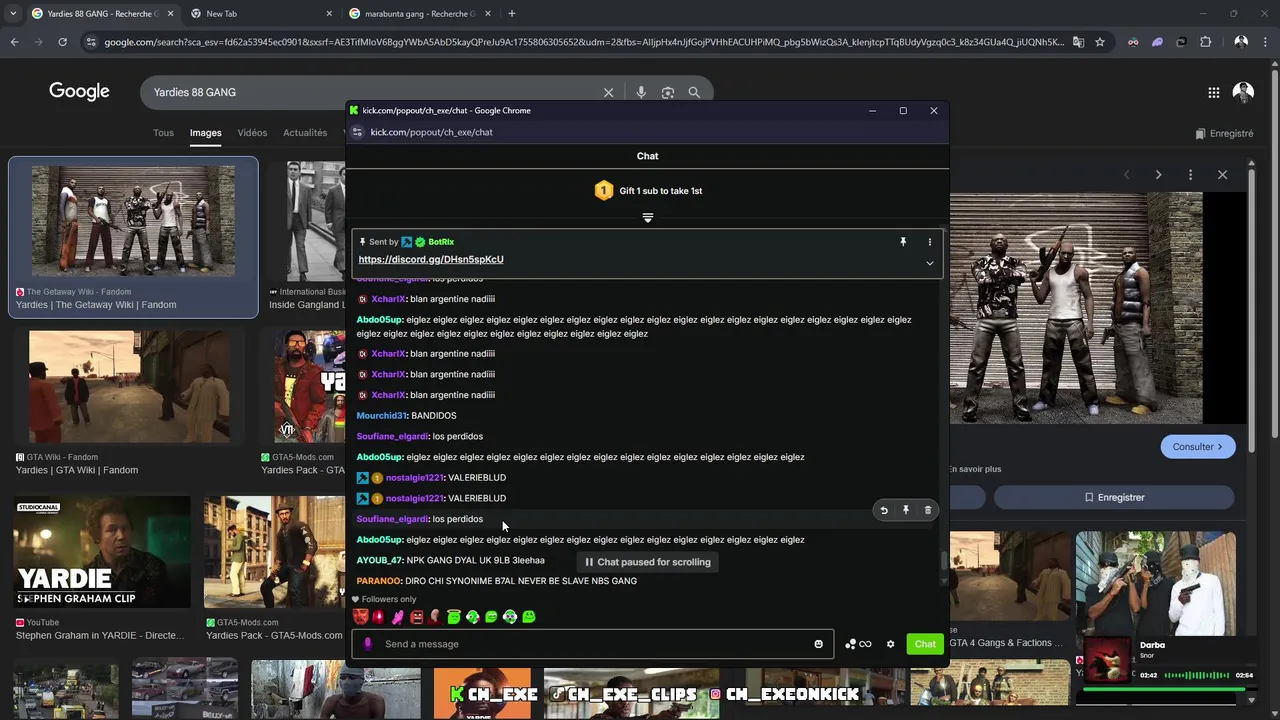Viewport: 1280px width, 720px height.
Task: Expand the pinned message chevron
Action: (929, 263)
